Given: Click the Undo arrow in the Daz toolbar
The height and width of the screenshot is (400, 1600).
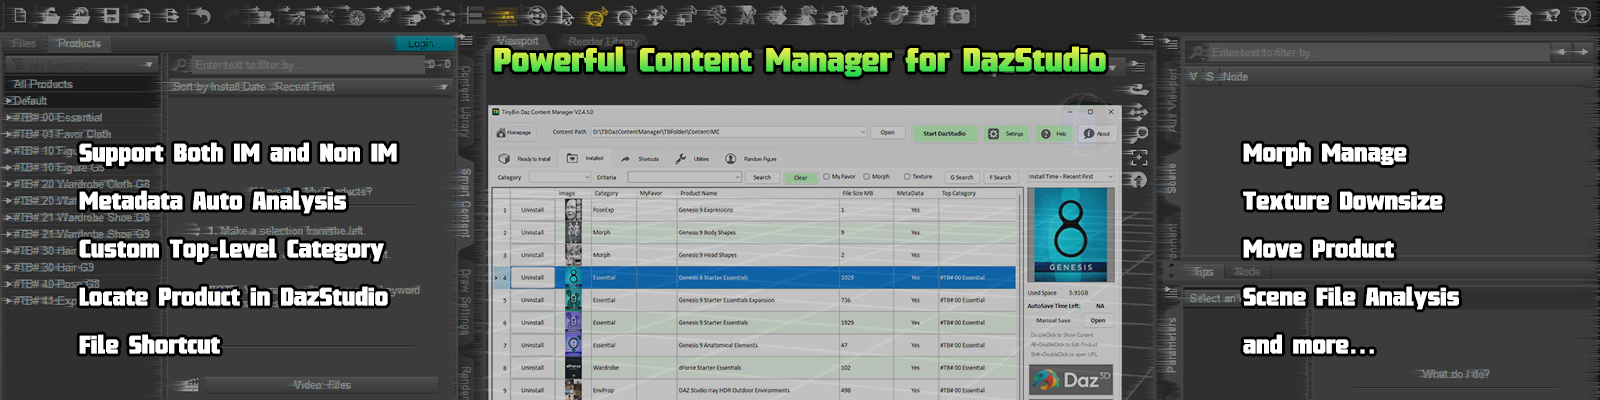Looking at the screenshot, I should pyautogui.click(x=201, y=16).
